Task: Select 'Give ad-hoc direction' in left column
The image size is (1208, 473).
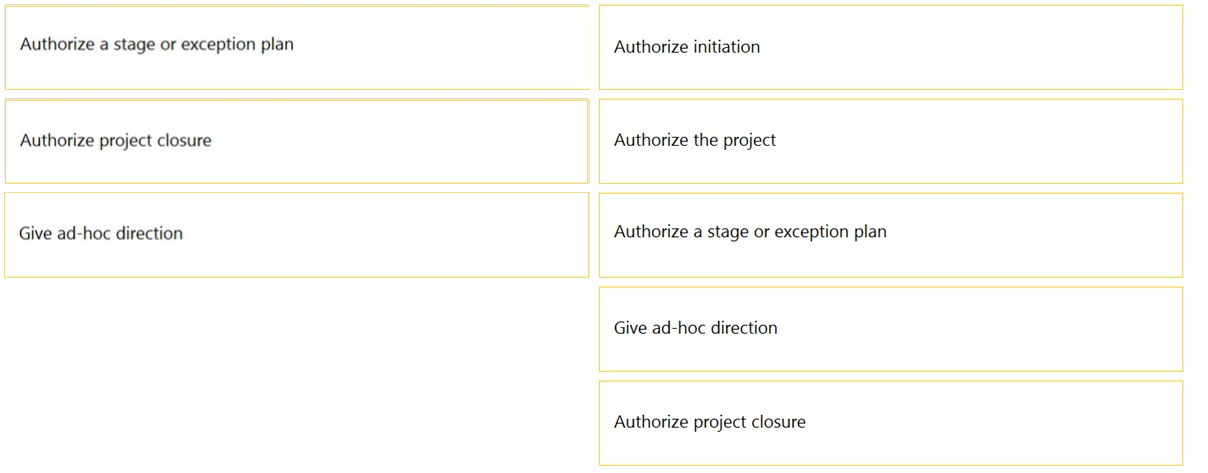Action: tap(297, 235)
